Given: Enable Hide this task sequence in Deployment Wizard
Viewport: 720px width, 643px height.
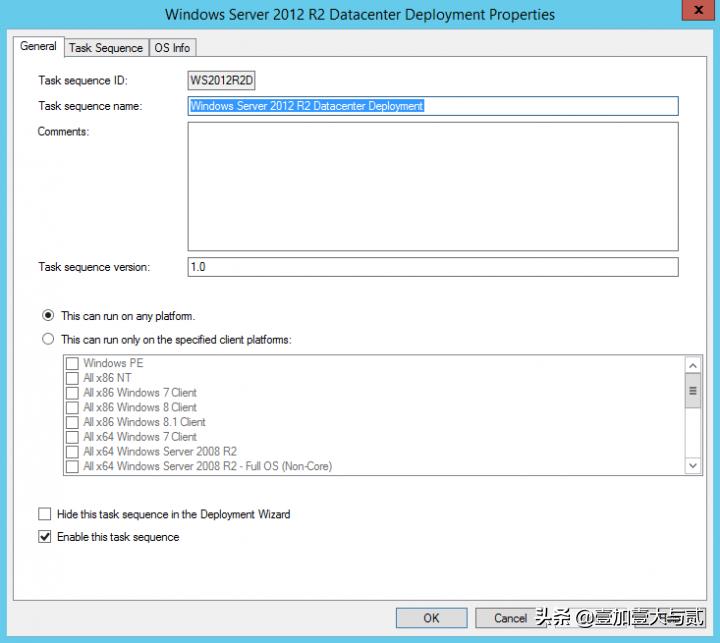Looking at the screenshot, I should (45, 514).
